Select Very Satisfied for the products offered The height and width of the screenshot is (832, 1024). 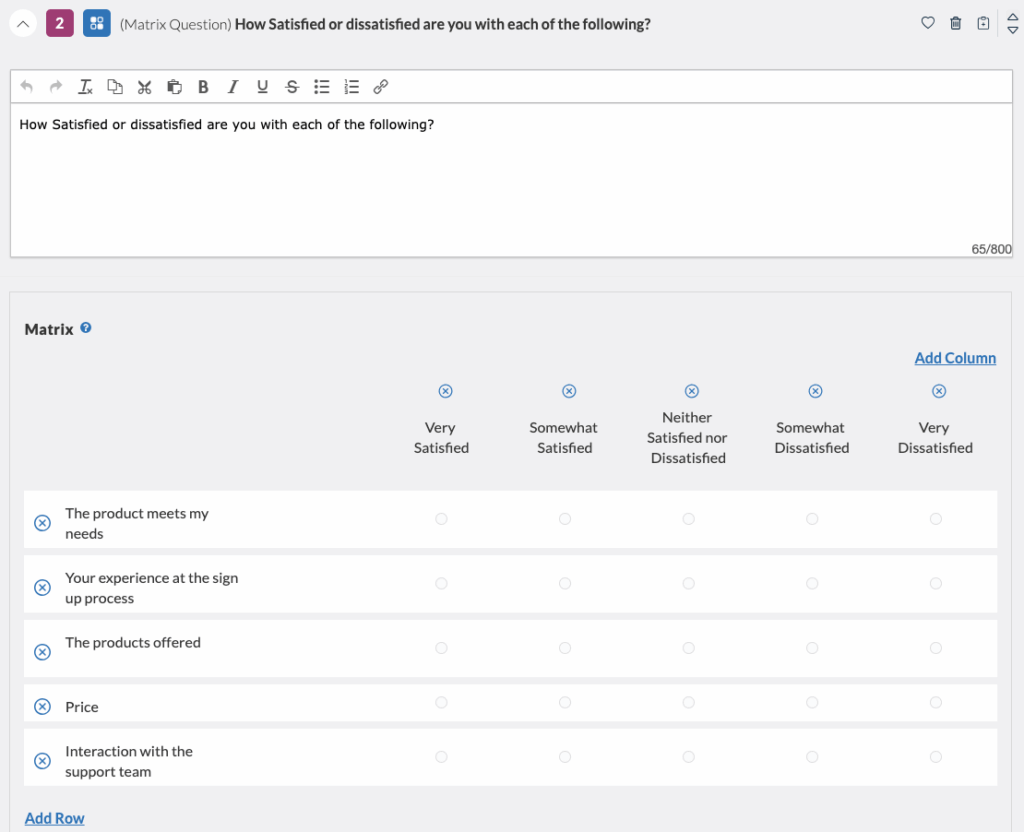pyautogui.click(x=441, y=647)
